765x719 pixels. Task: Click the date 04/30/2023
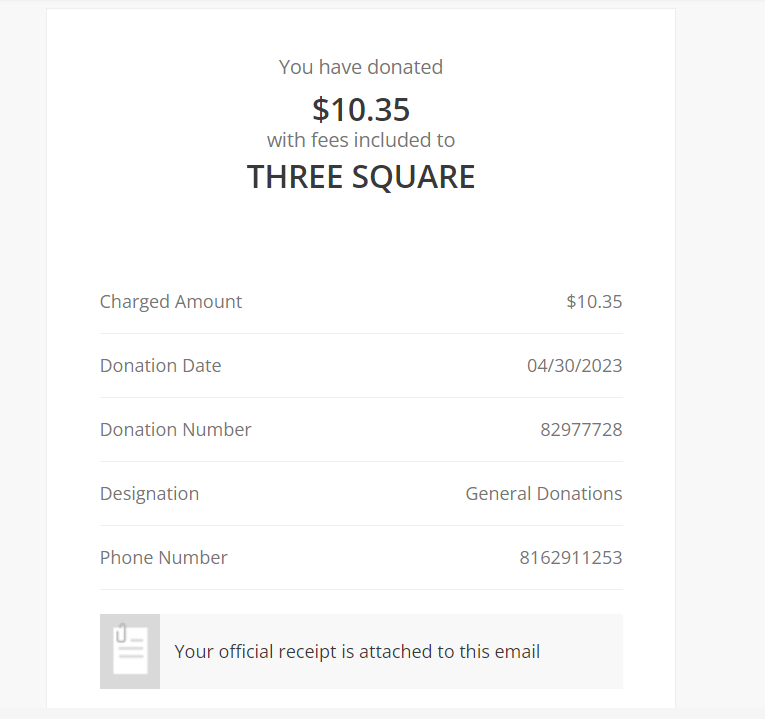pos(575,366)
